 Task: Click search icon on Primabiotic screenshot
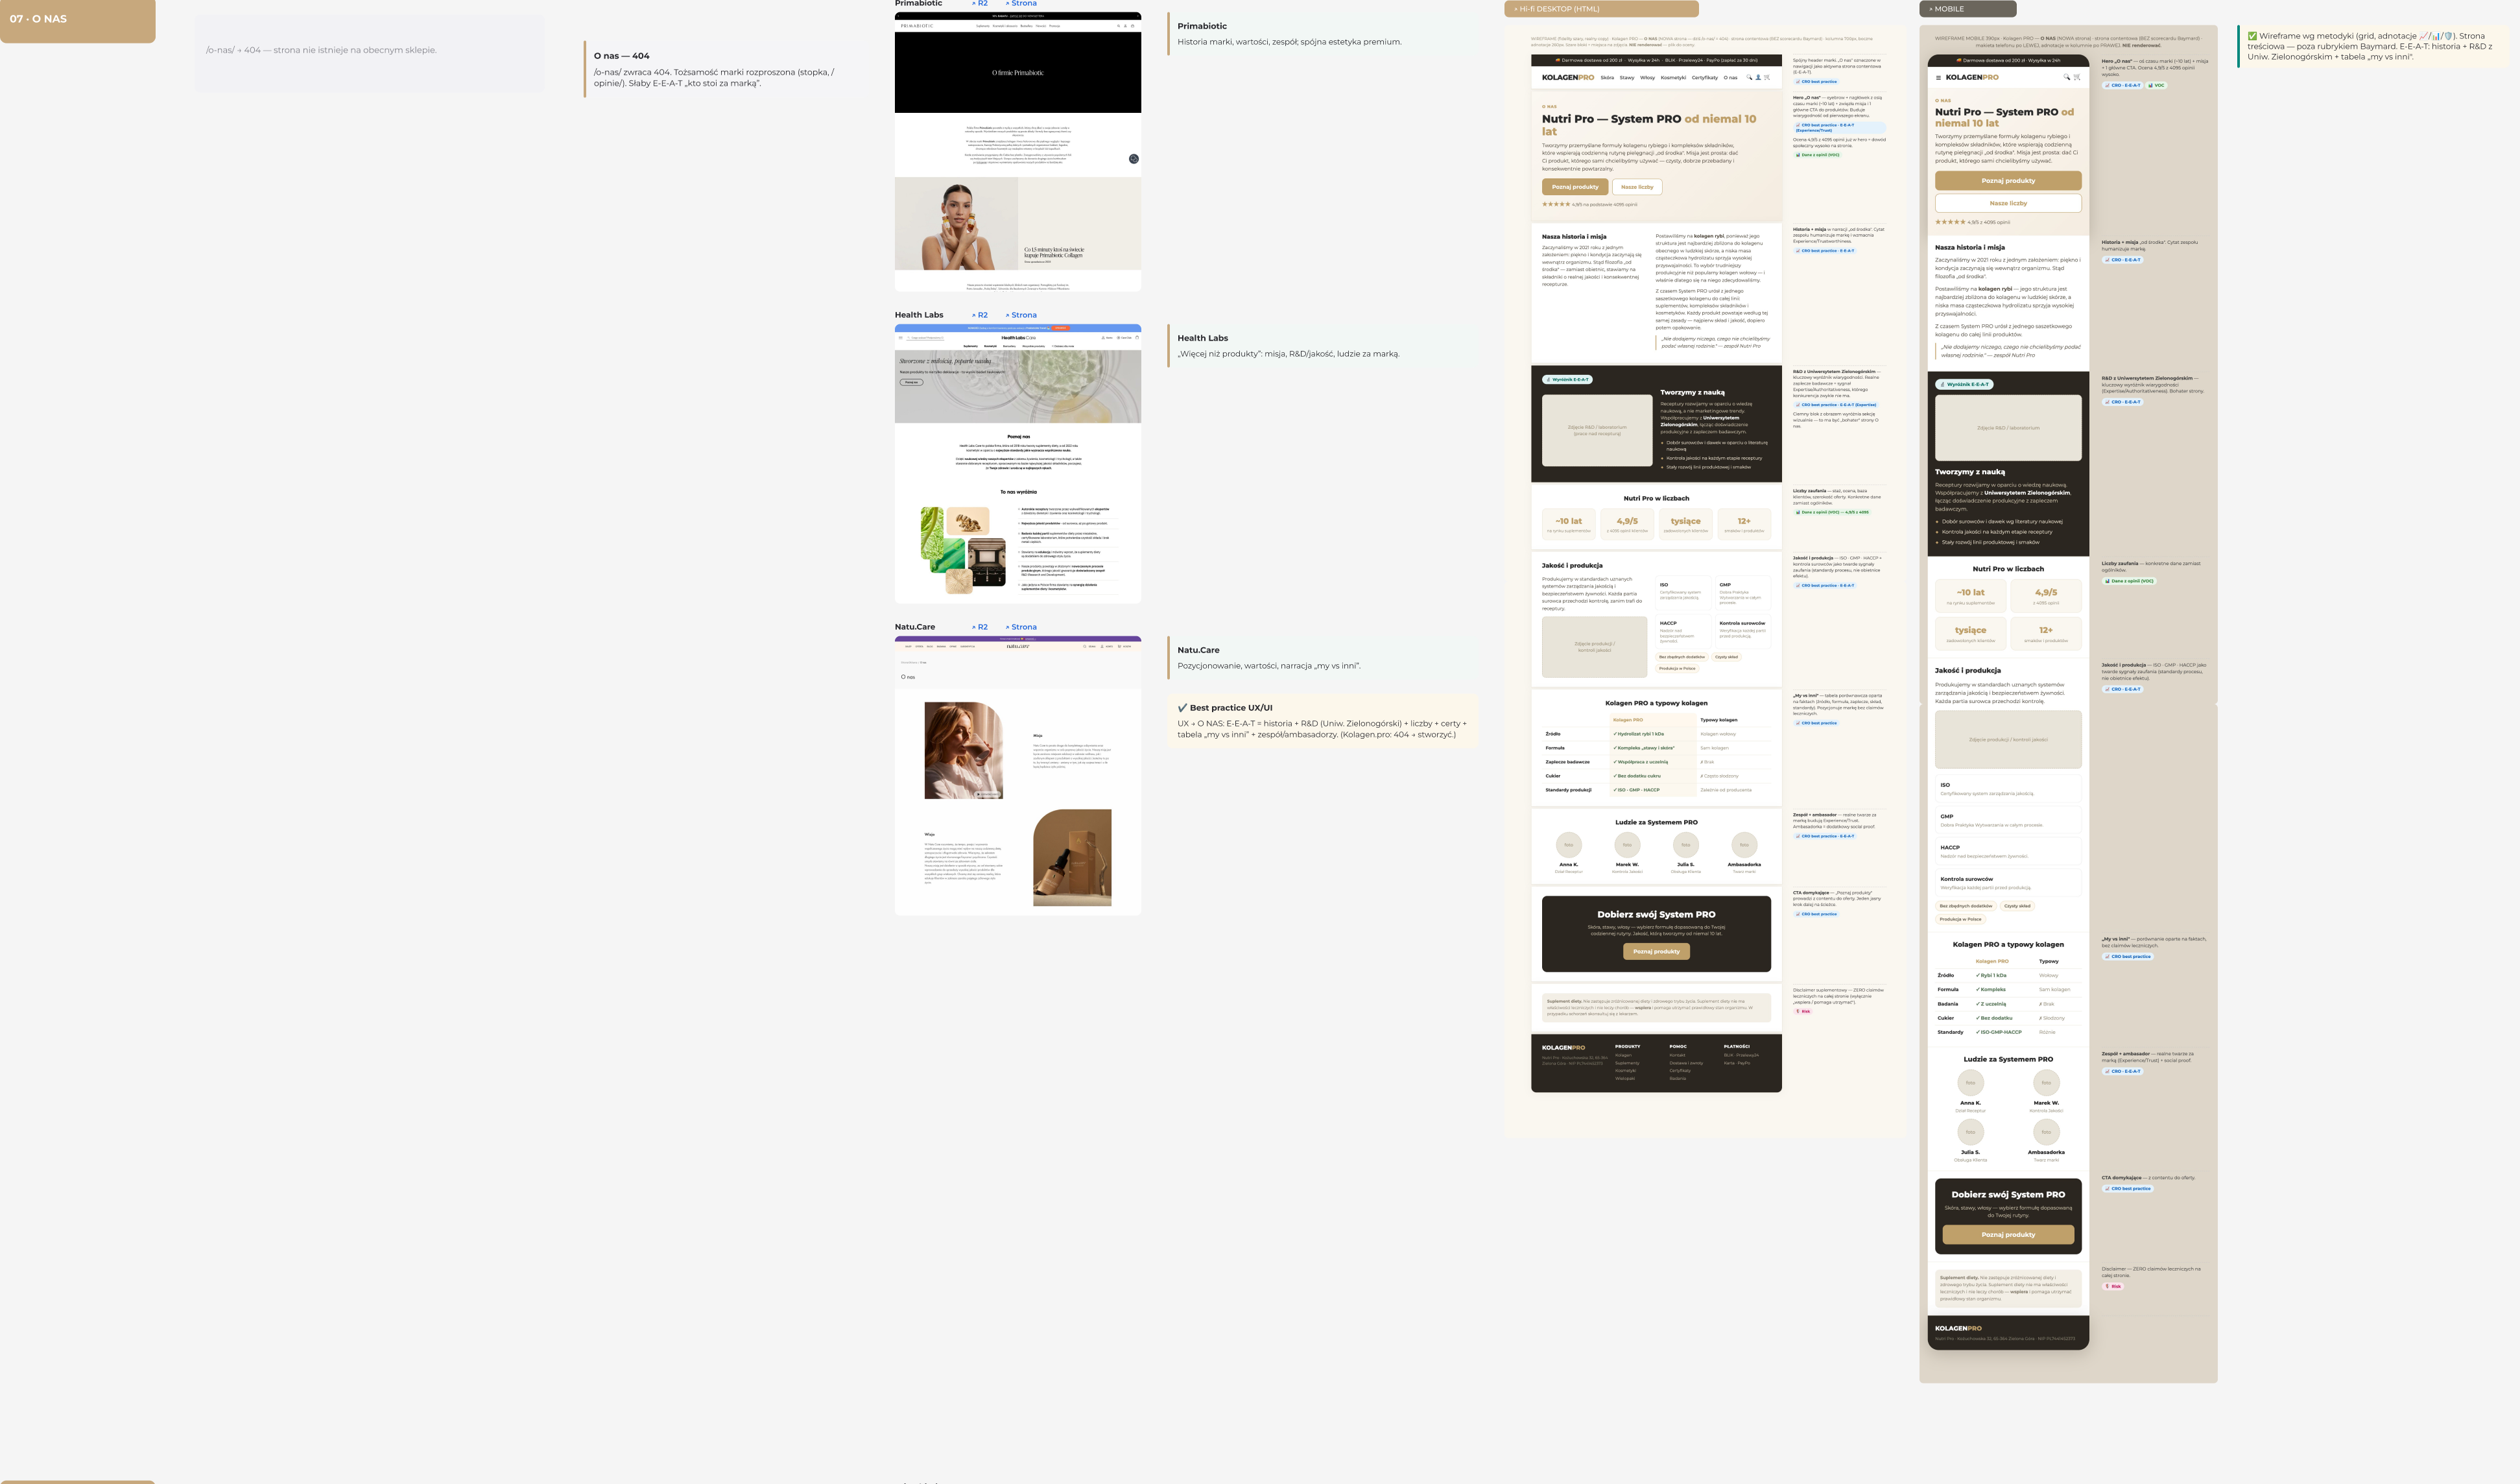[1119, 26]
